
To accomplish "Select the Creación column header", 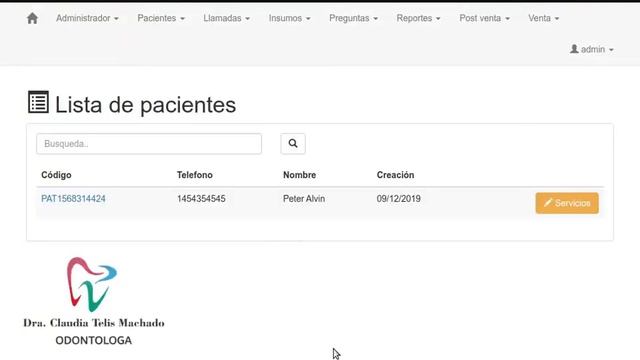I will point(396,175).
